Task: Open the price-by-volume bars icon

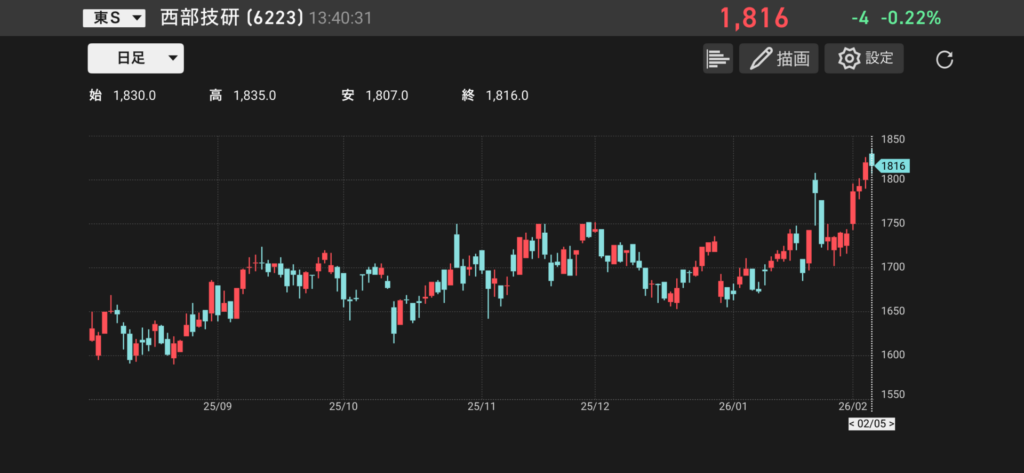Action: pos(718,59)
